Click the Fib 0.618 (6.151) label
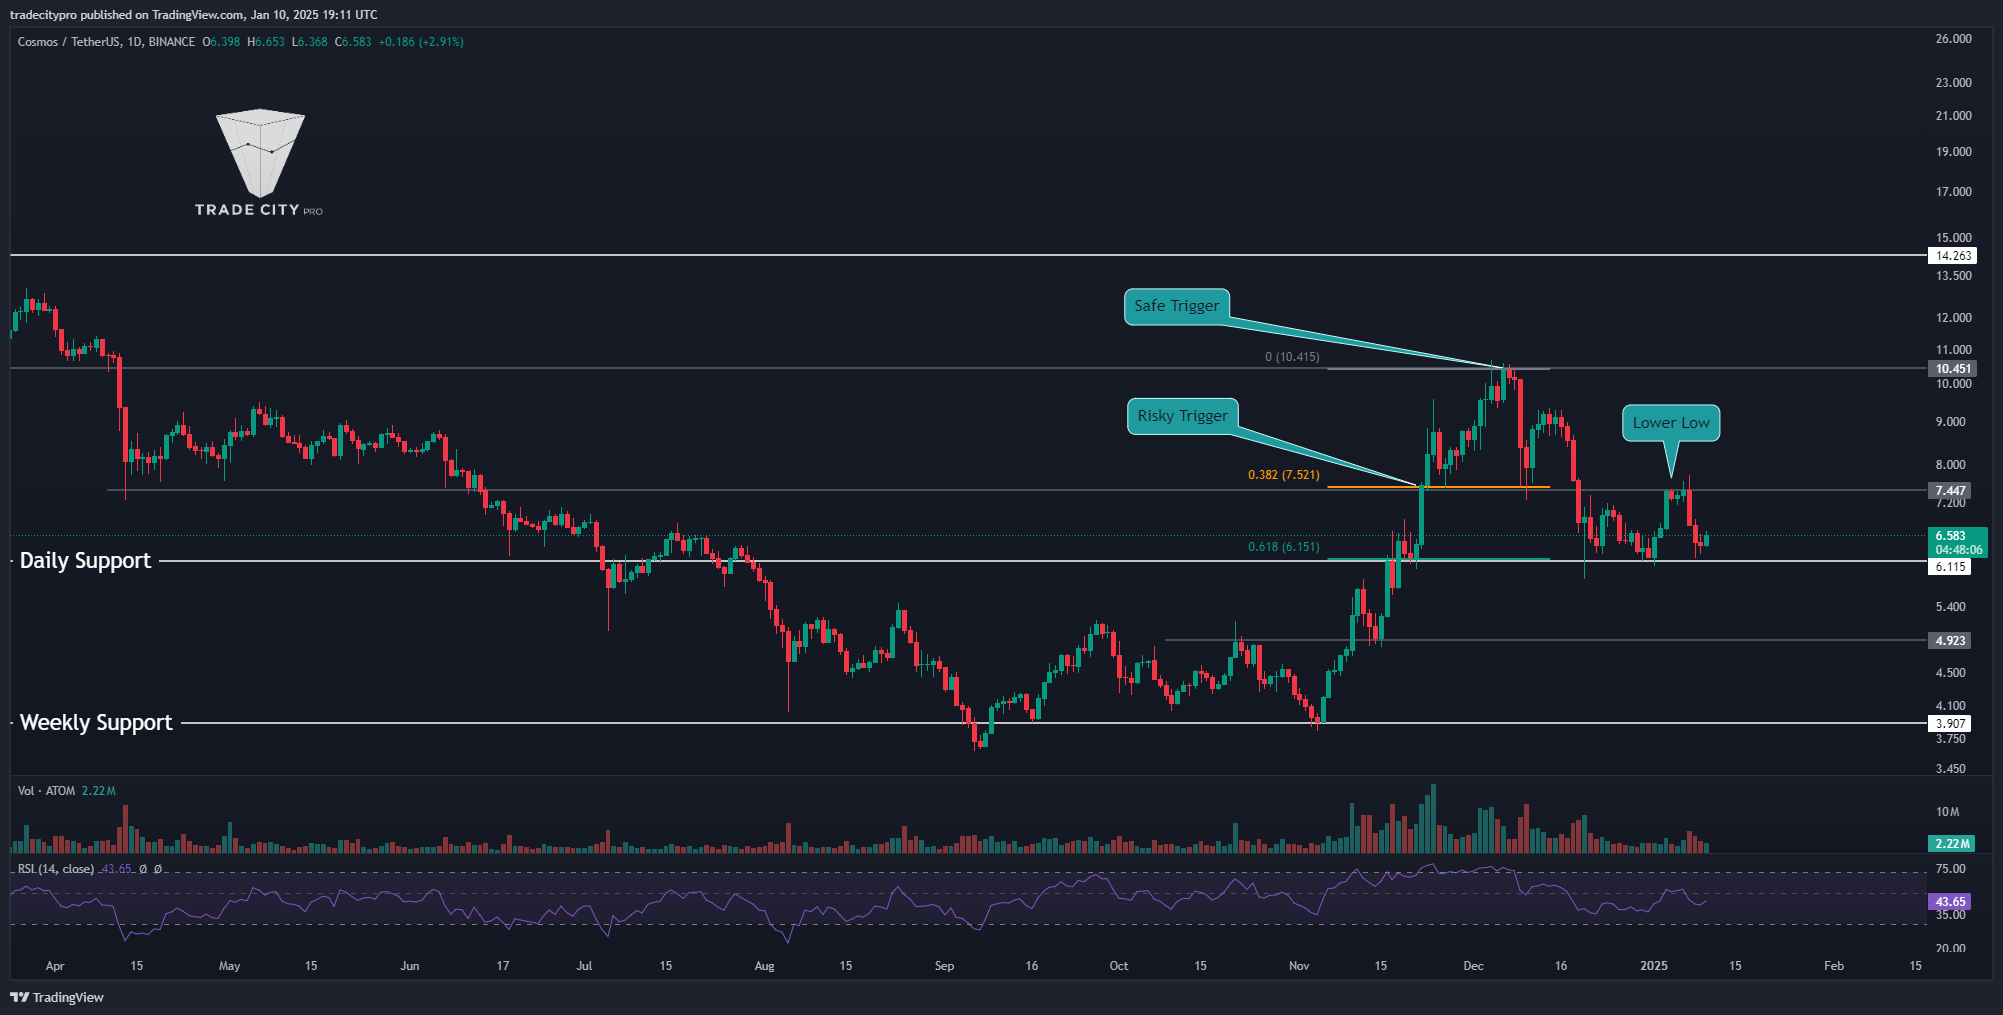Viewport: 2003px width, 1015px height. coord(1284,547)
